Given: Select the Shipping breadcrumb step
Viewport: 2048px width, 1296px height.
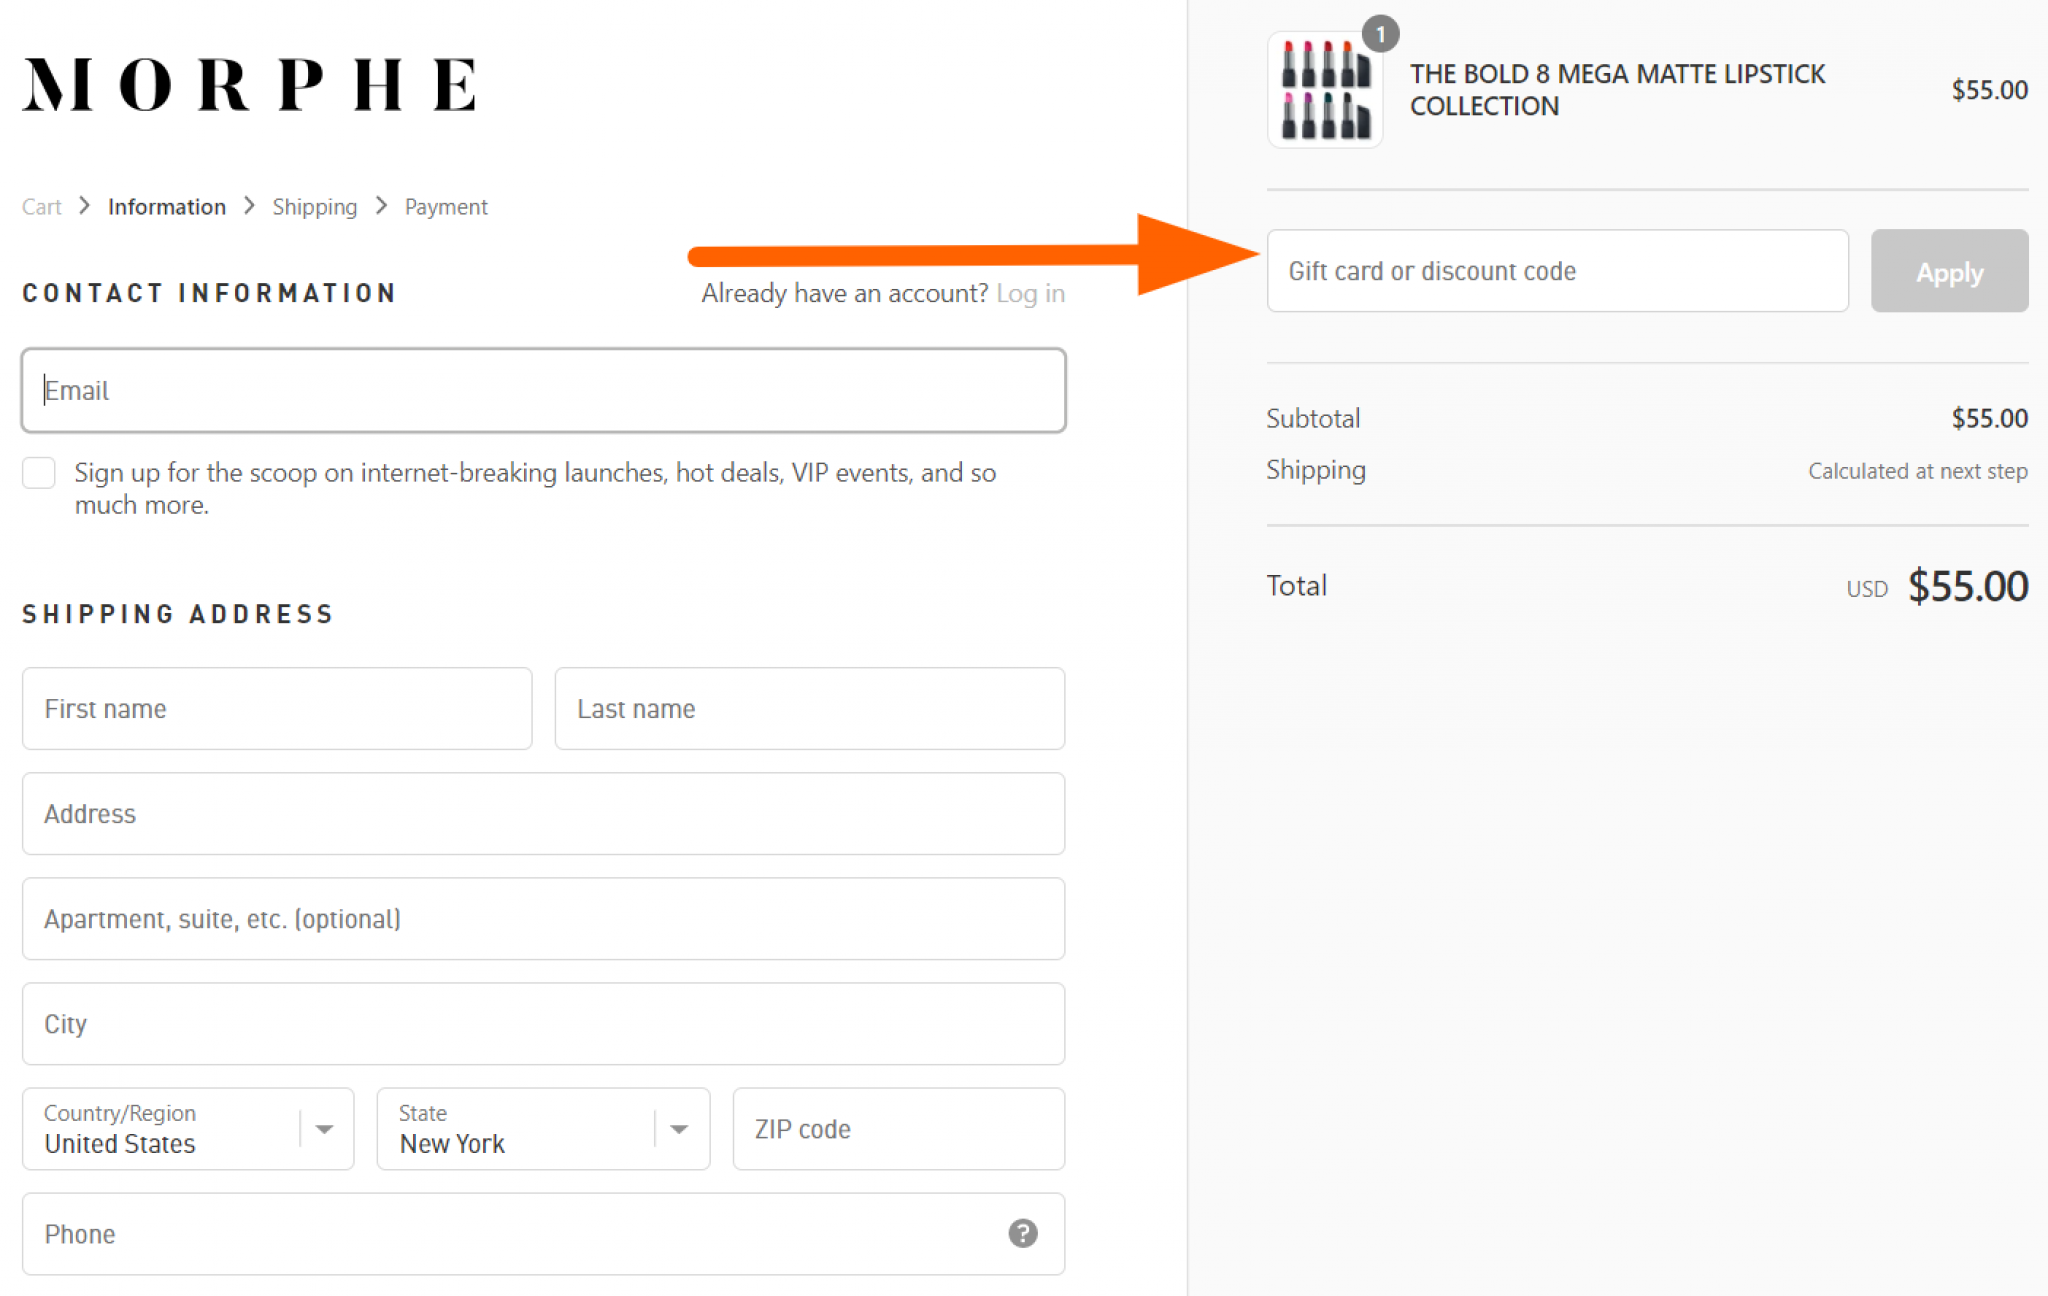Looking at the screenshot, I should coord(315,207).
